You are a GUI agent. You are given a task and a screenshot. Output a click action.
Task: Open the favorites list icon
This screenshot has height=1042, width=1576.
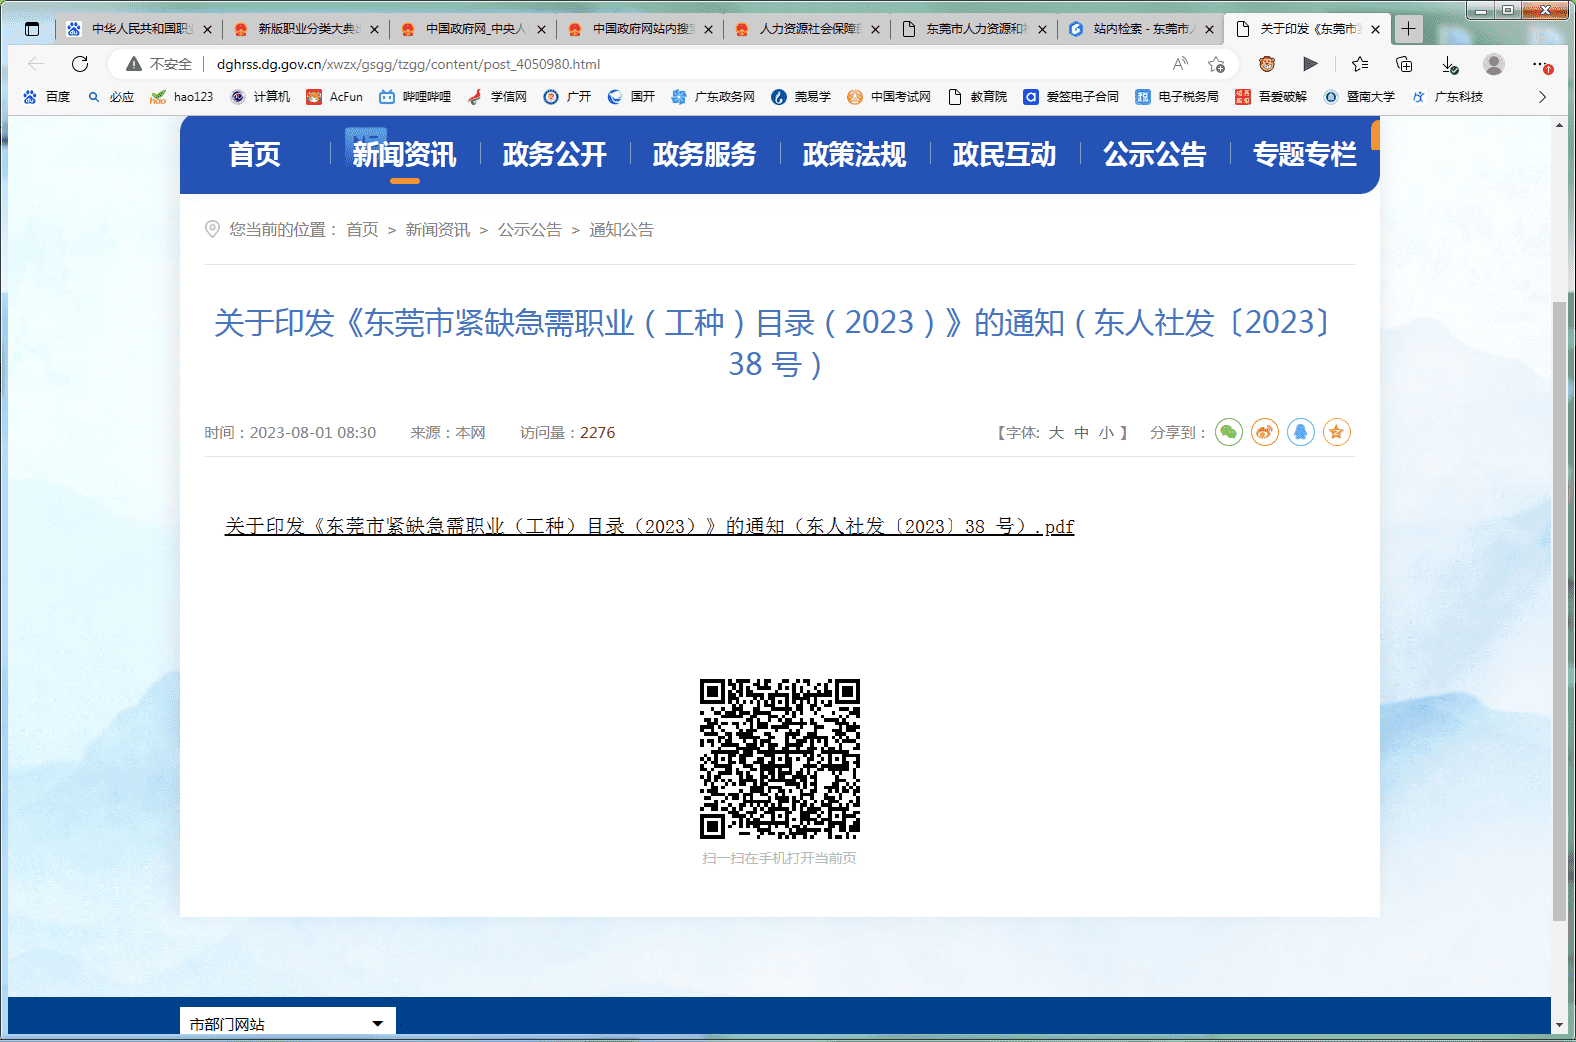[x=1360, y=64]
